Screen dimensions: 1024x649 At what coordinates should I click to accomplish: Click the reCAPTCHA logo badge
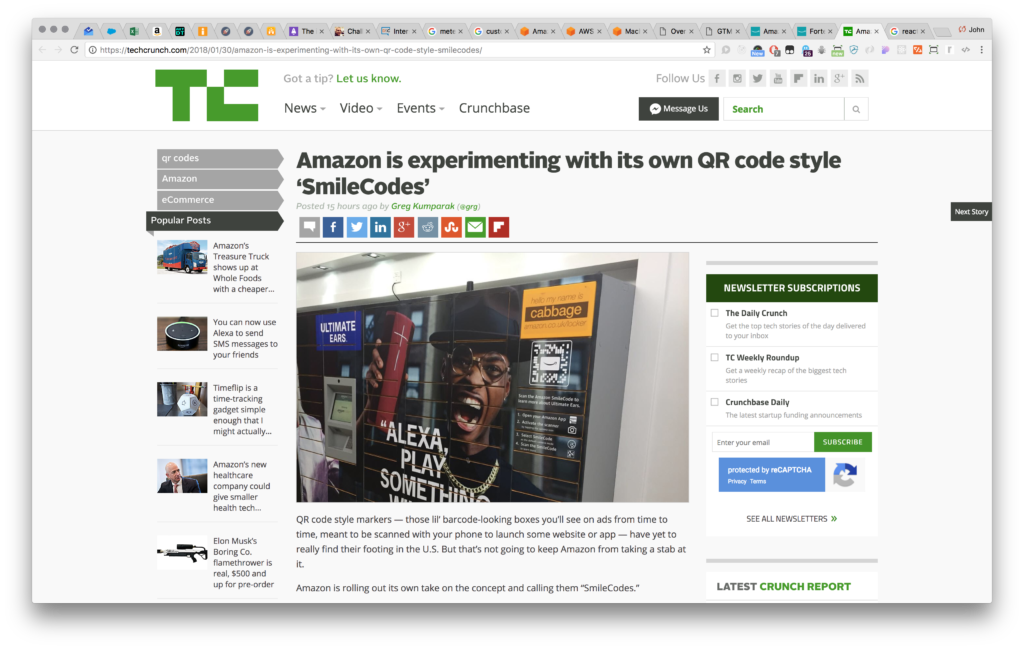coord(845,475)
